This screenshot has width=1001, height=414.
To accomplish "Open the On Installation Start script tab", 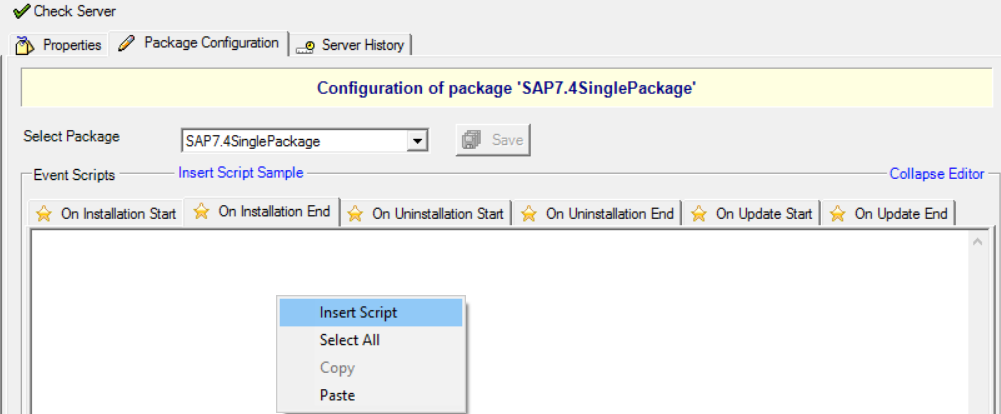I will coord(106,214).
